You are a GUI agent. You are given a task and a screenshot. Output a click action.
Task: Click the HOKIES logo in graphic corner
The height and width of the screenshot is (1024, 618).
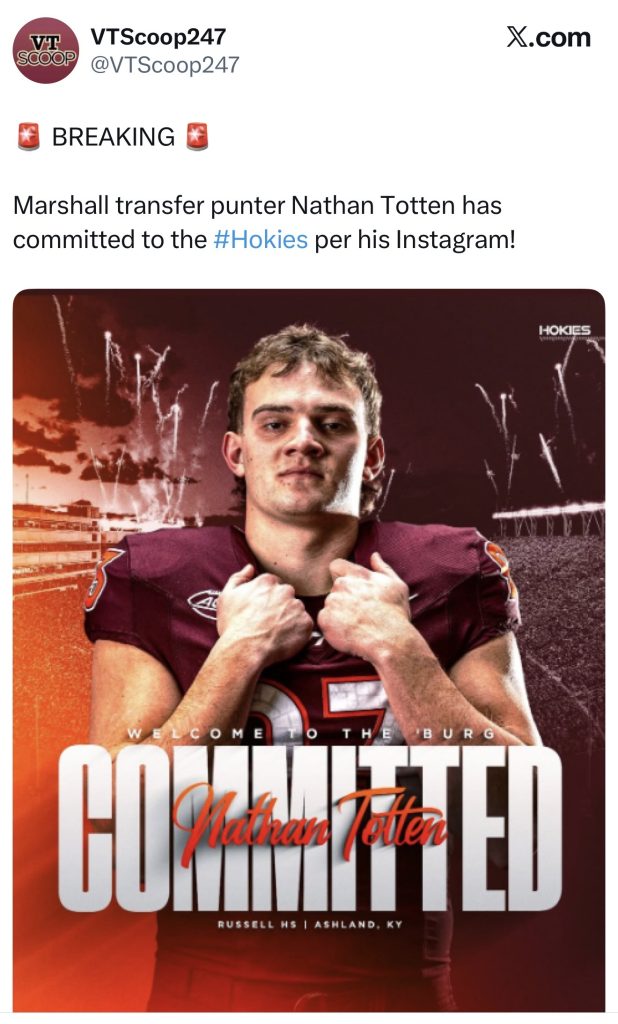tap(564, 332)
